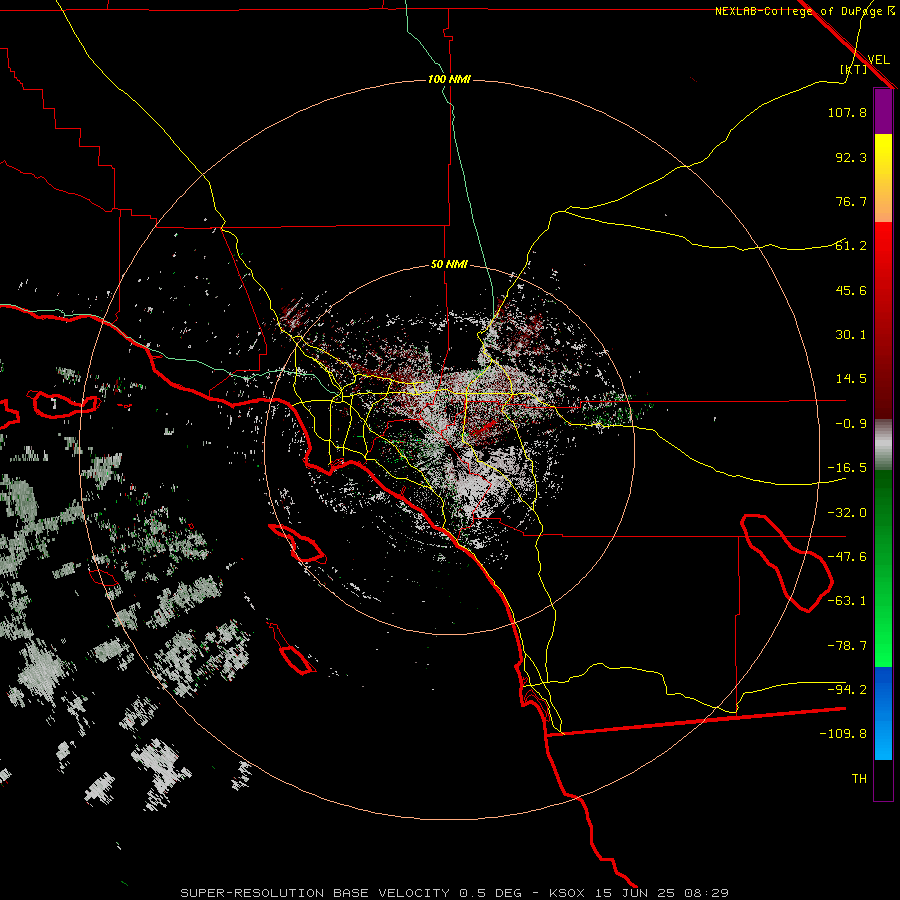Click the 76.7 legend value
The width and height of the screenshot is (900, 900).
tap(851, 201)
